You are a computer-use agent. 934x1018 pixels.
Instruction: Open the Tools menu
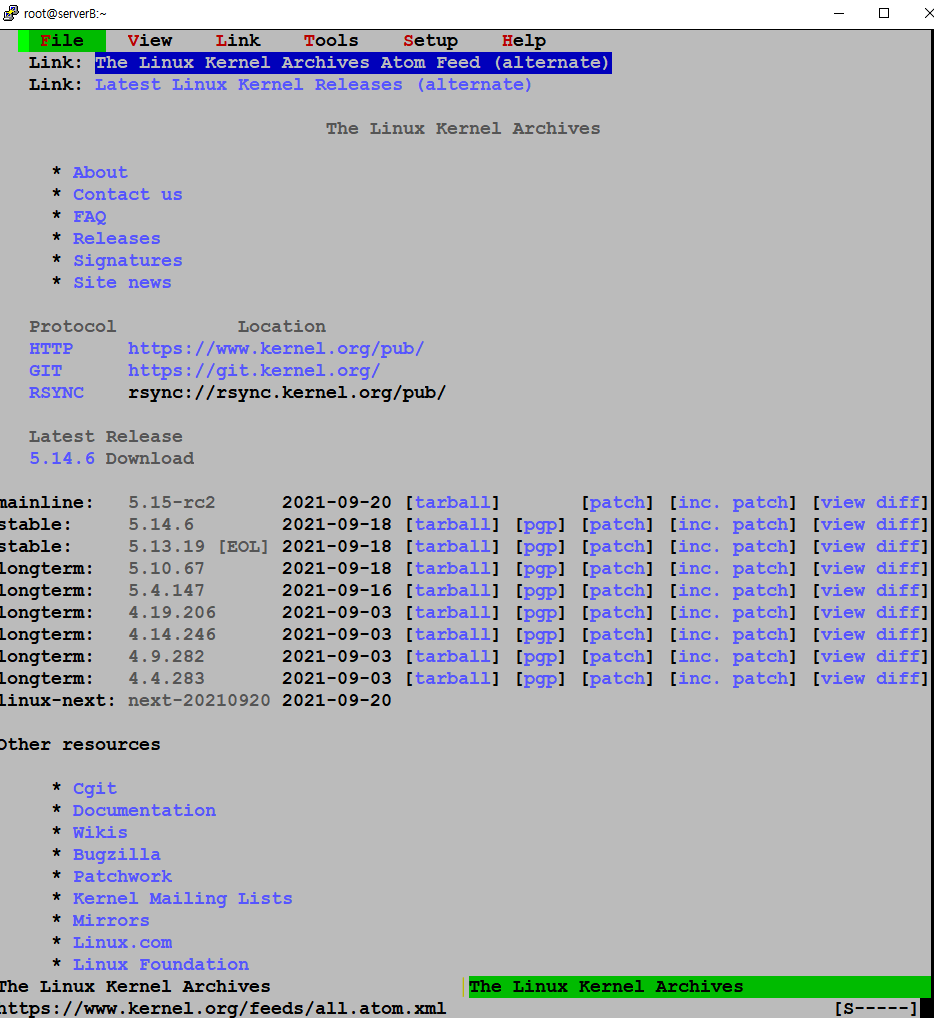(331, 40)
